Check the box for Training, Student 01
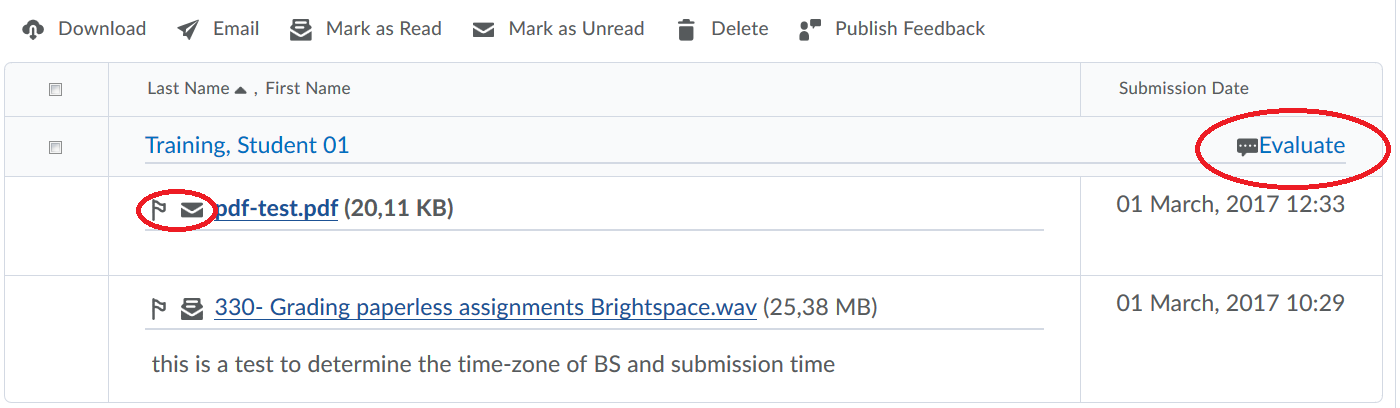1400x408 pixels. (x=56, y=147)
